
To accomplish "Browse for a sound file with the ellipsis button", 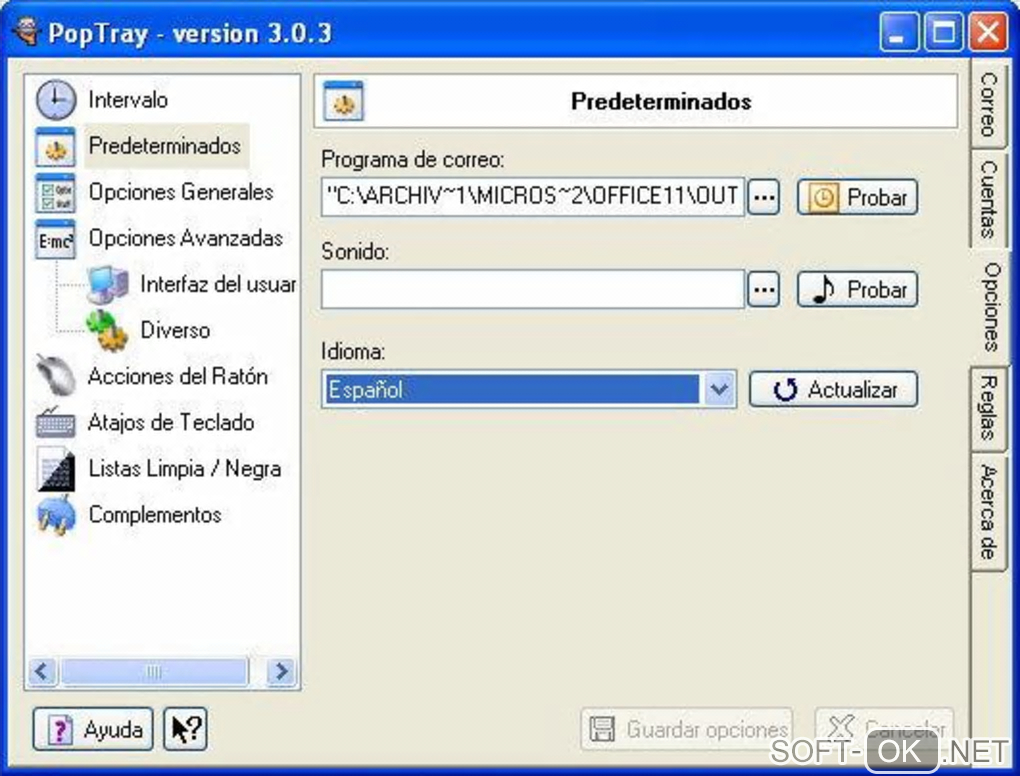I will click(764, 289).
